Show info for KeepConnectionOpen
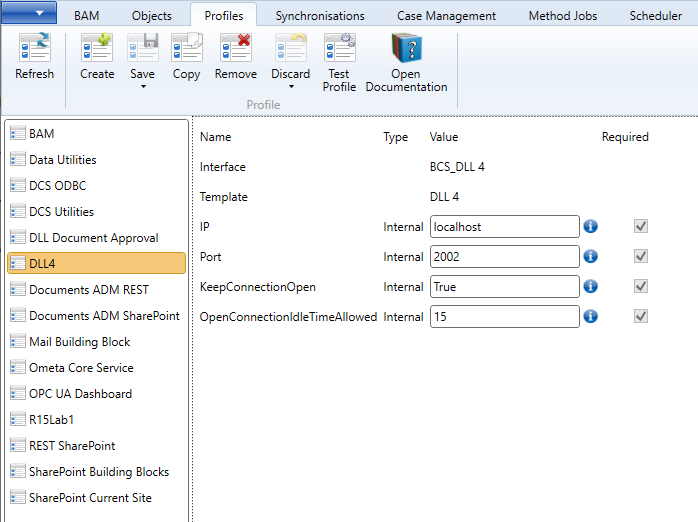 [x=590, y=287]
